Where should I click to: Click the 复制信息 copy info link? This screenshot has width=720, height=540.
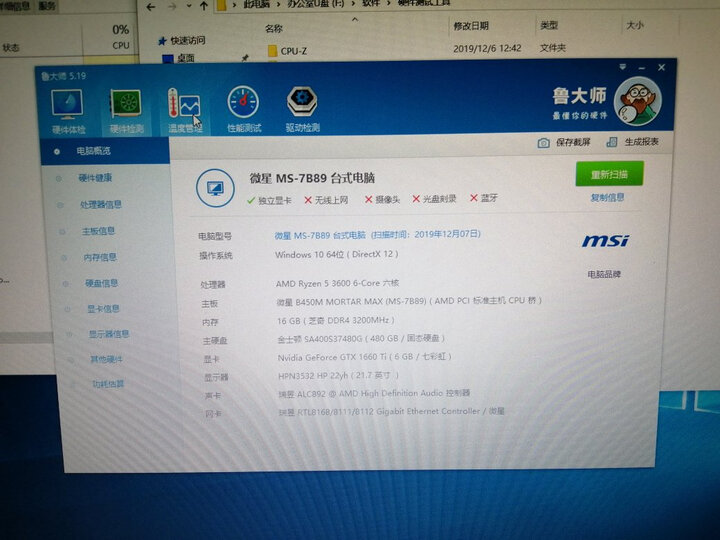click(607, 197)
